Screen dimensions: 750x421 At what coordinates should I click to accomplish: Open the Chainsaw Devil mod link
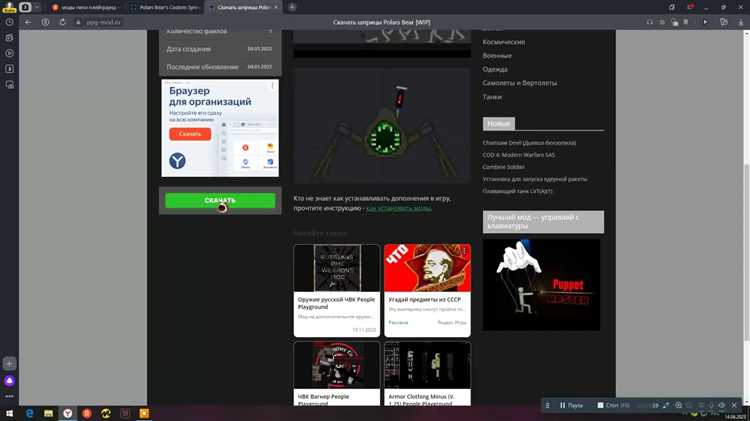[x=529, y=143]
